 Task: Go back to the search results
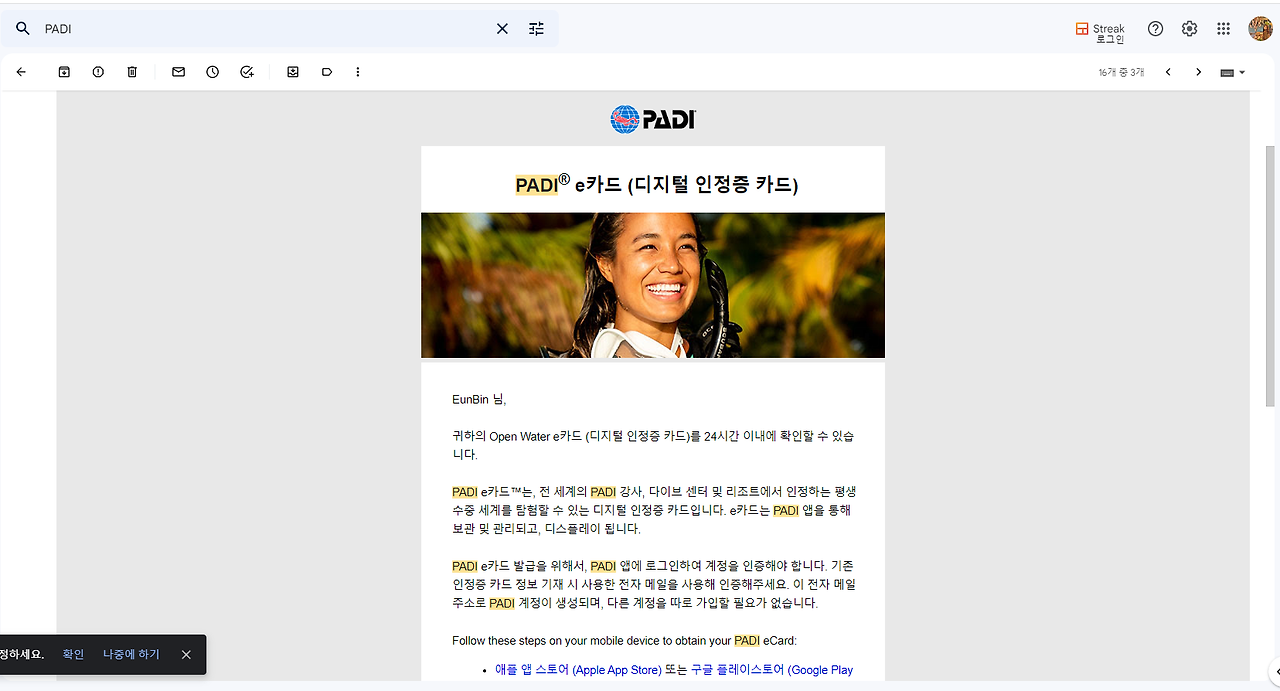coord(21,72)
